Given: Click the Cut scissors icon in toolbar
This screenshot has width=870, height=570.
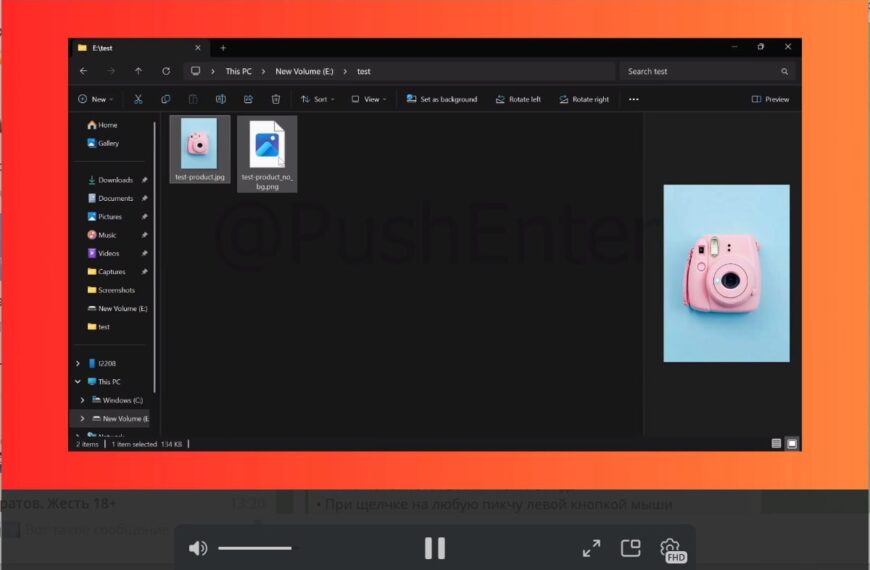Looking at the screenshot, I should click(138, 99).
